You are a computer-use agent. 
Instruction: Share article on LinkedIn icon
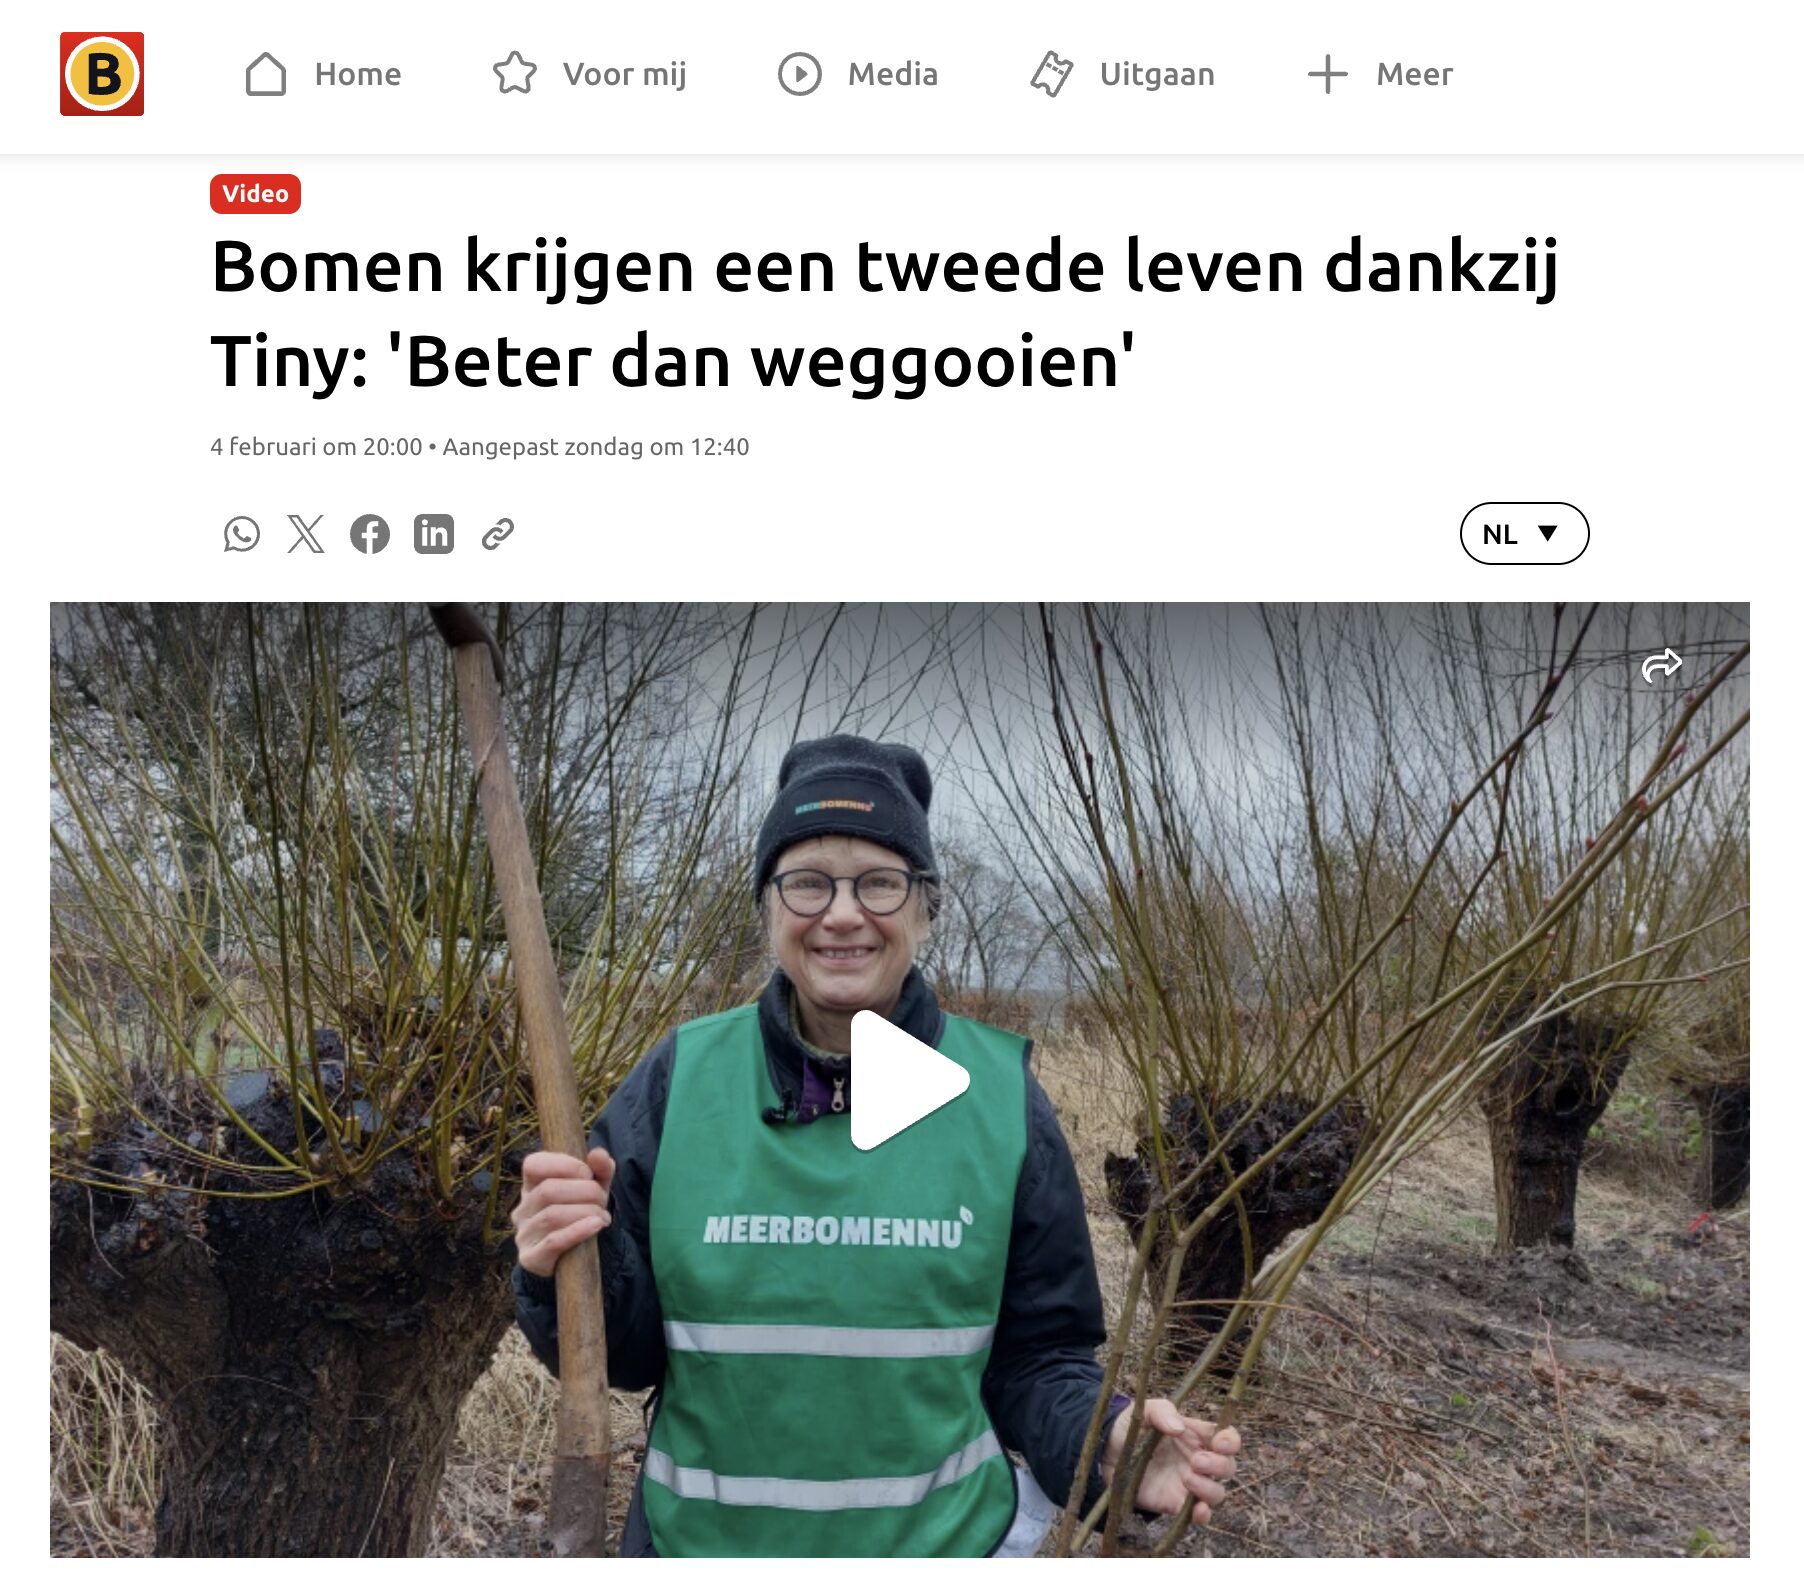pyautogui.click(x=434, y=534)
